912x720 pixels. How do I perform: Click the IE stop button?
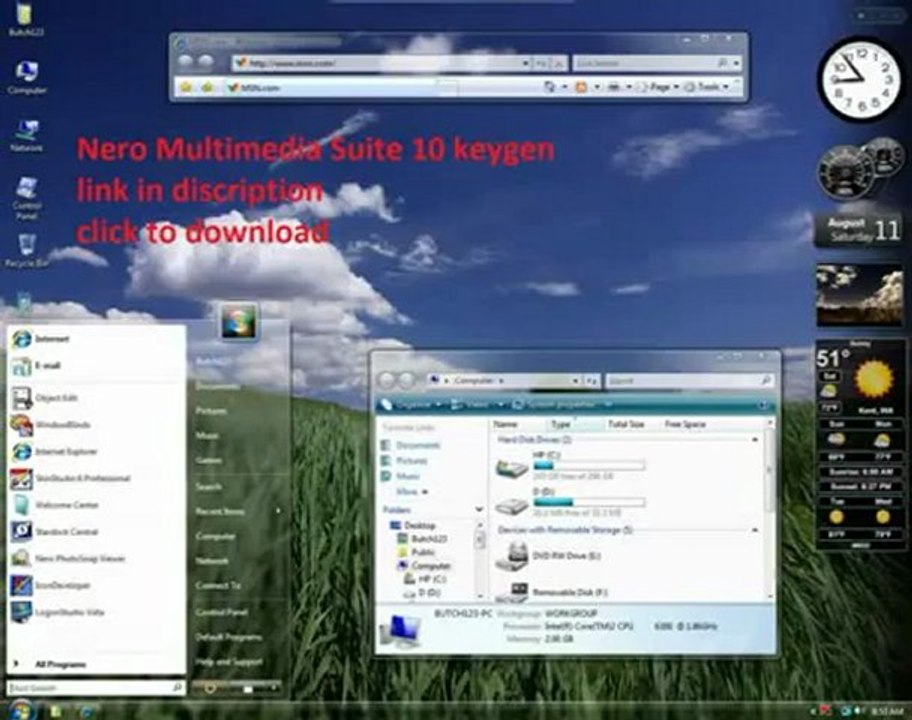pos(558,63)
